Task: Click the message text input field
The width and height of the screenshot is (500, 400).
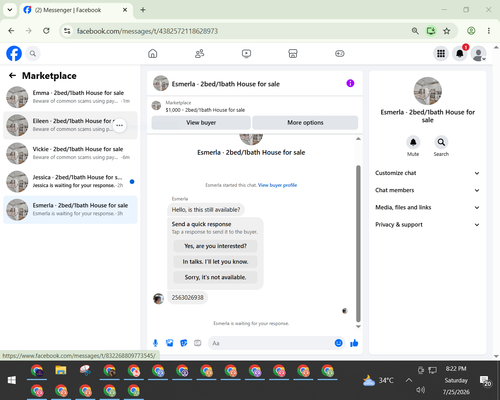Action: pos(270,343)
